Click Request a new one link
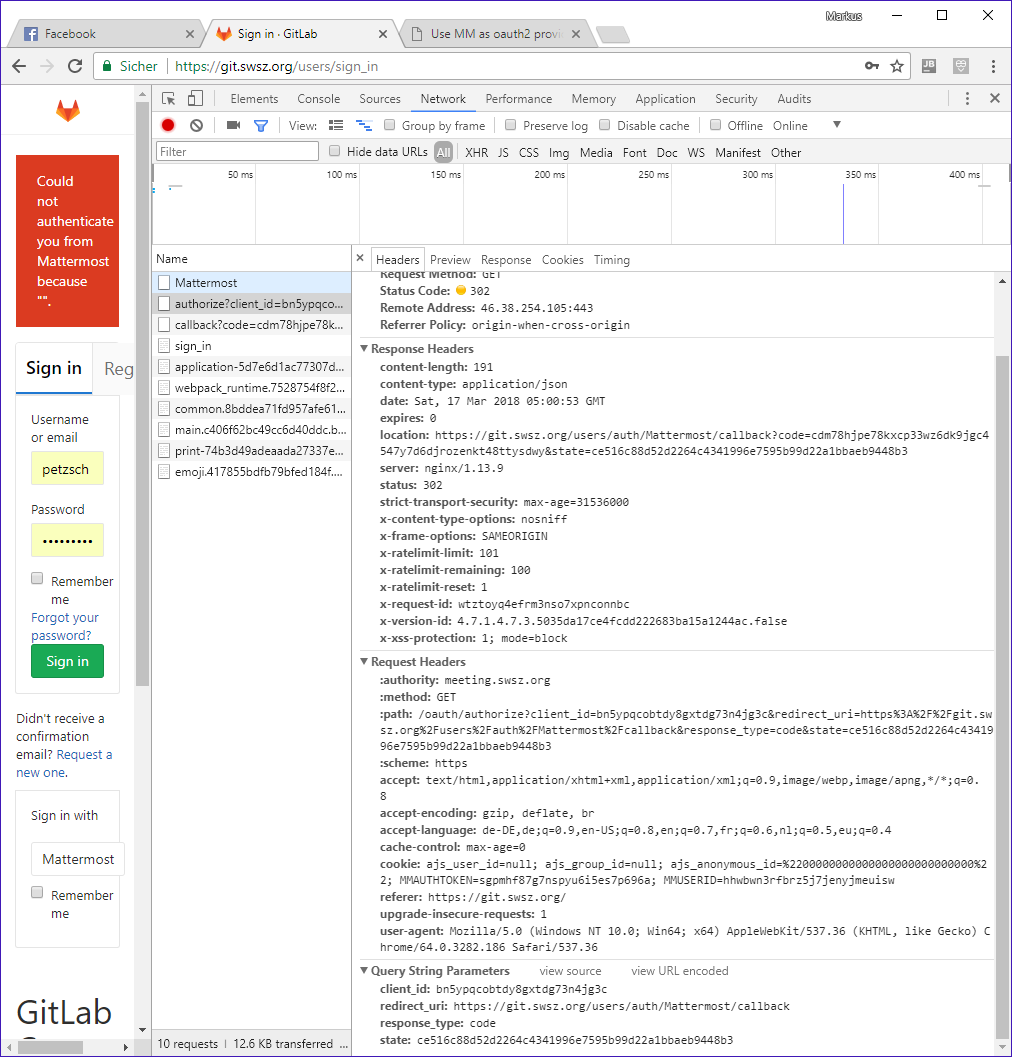 64,764
